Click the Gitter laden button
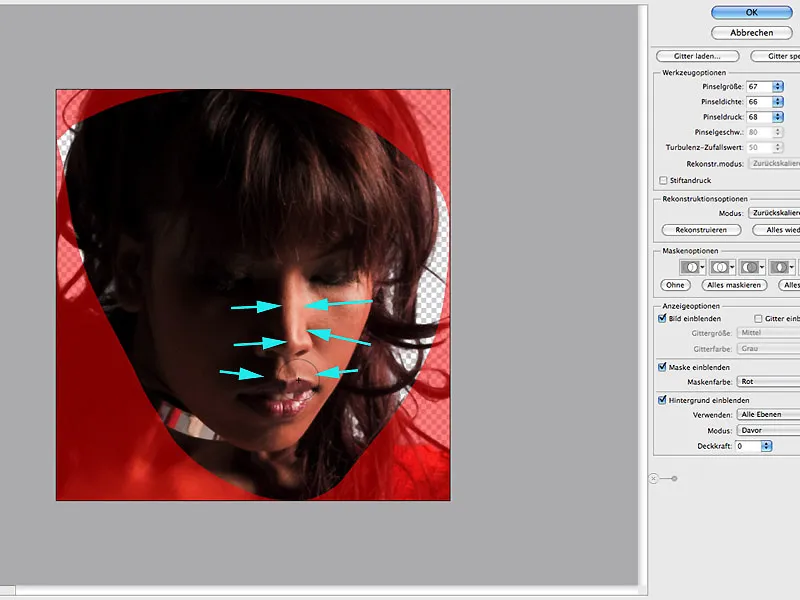This screenshot has height=600, width=800. point(696,55)
